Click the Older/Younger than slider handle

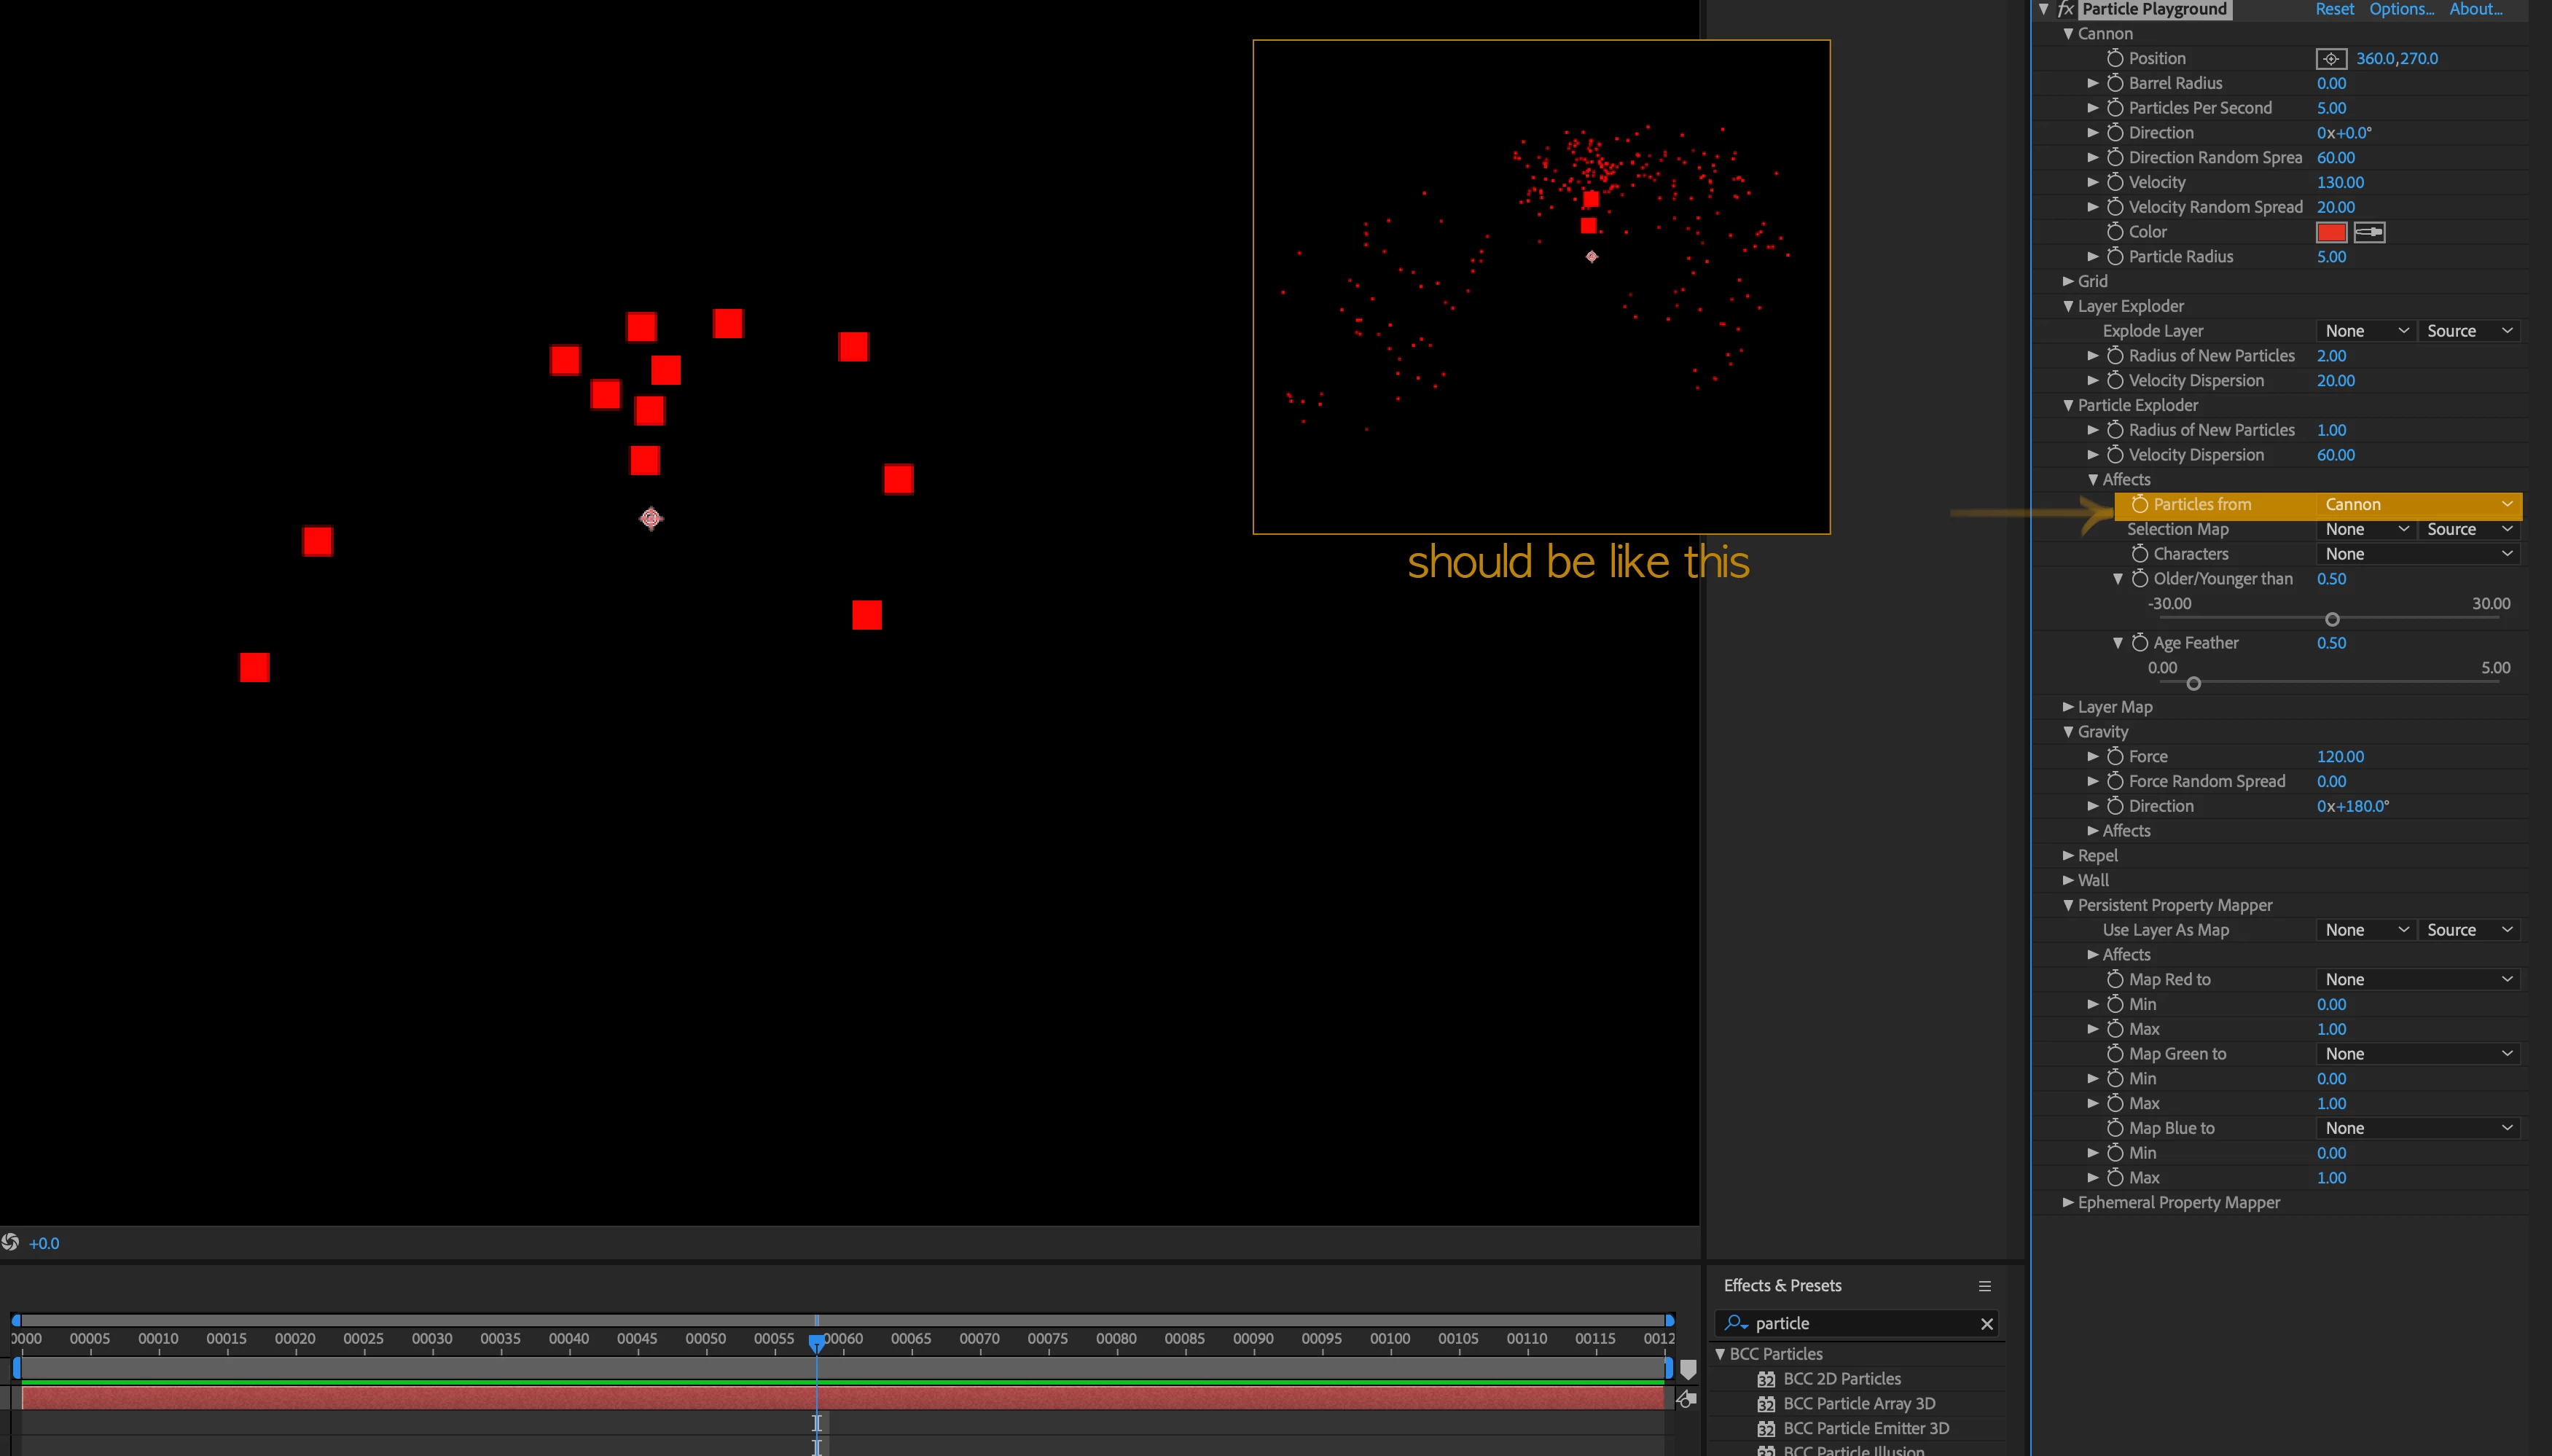click(x=2332, y=620)
